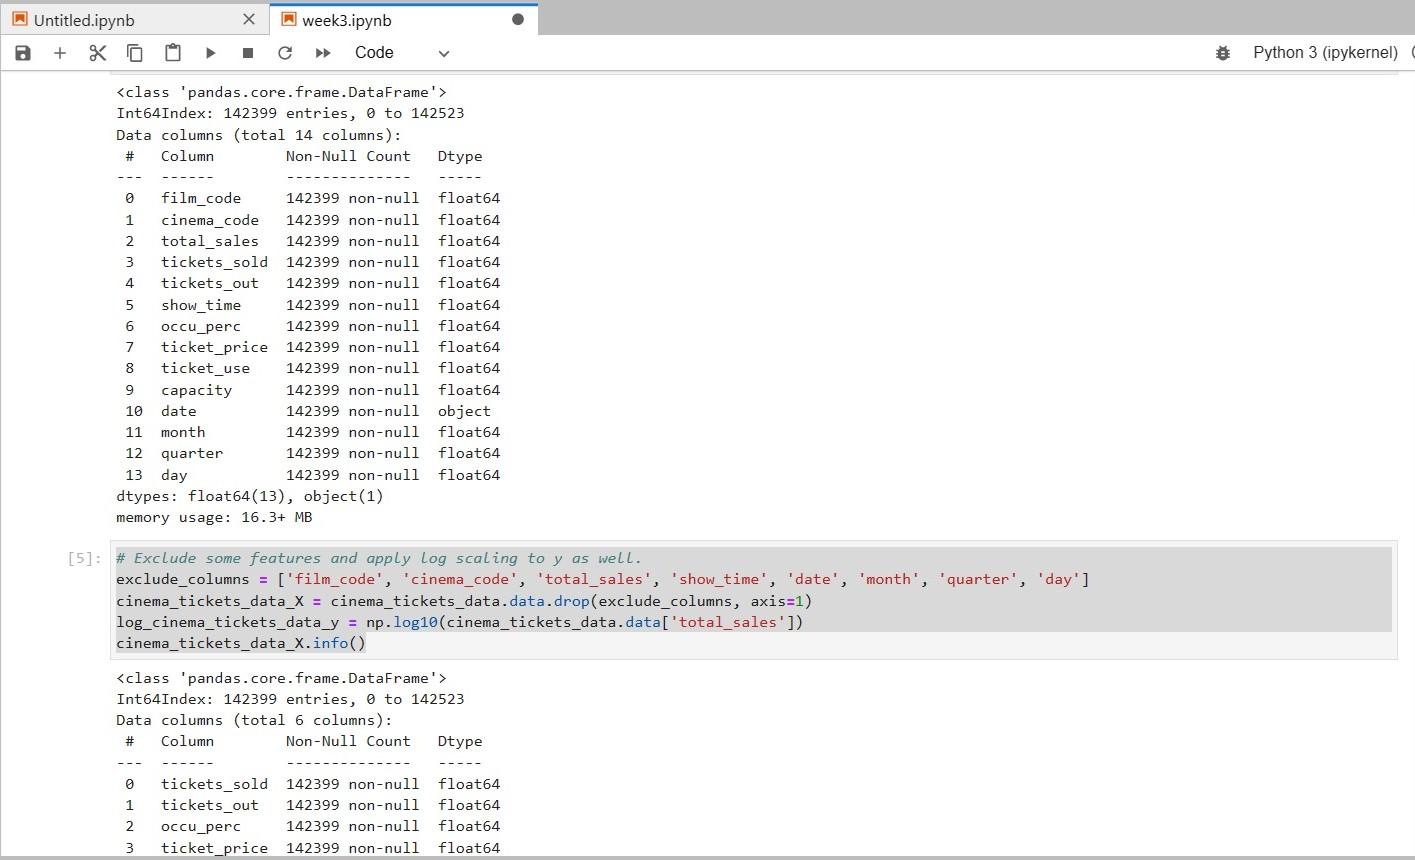Click 'Dtype' header in second output

pyautogui.click(x=460, y=741)
